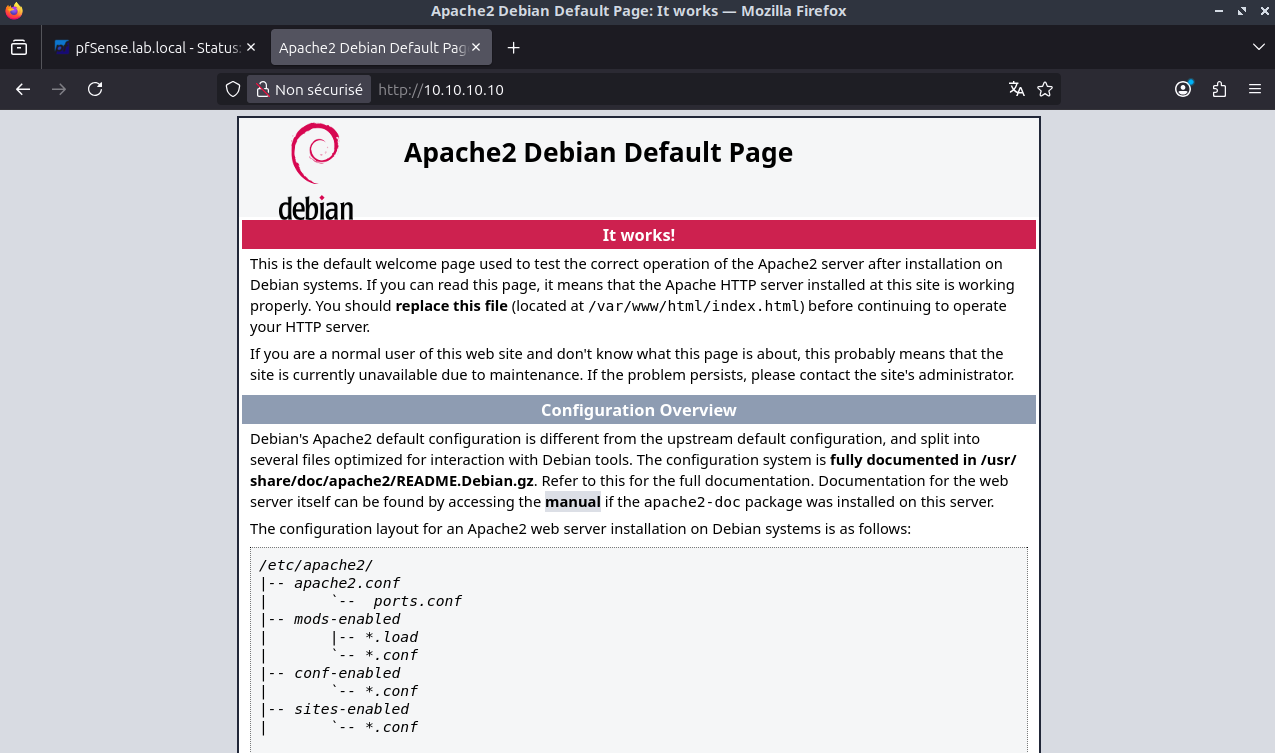Go back to the previous page
1275x753 pixels.
[x=23, y=89]
